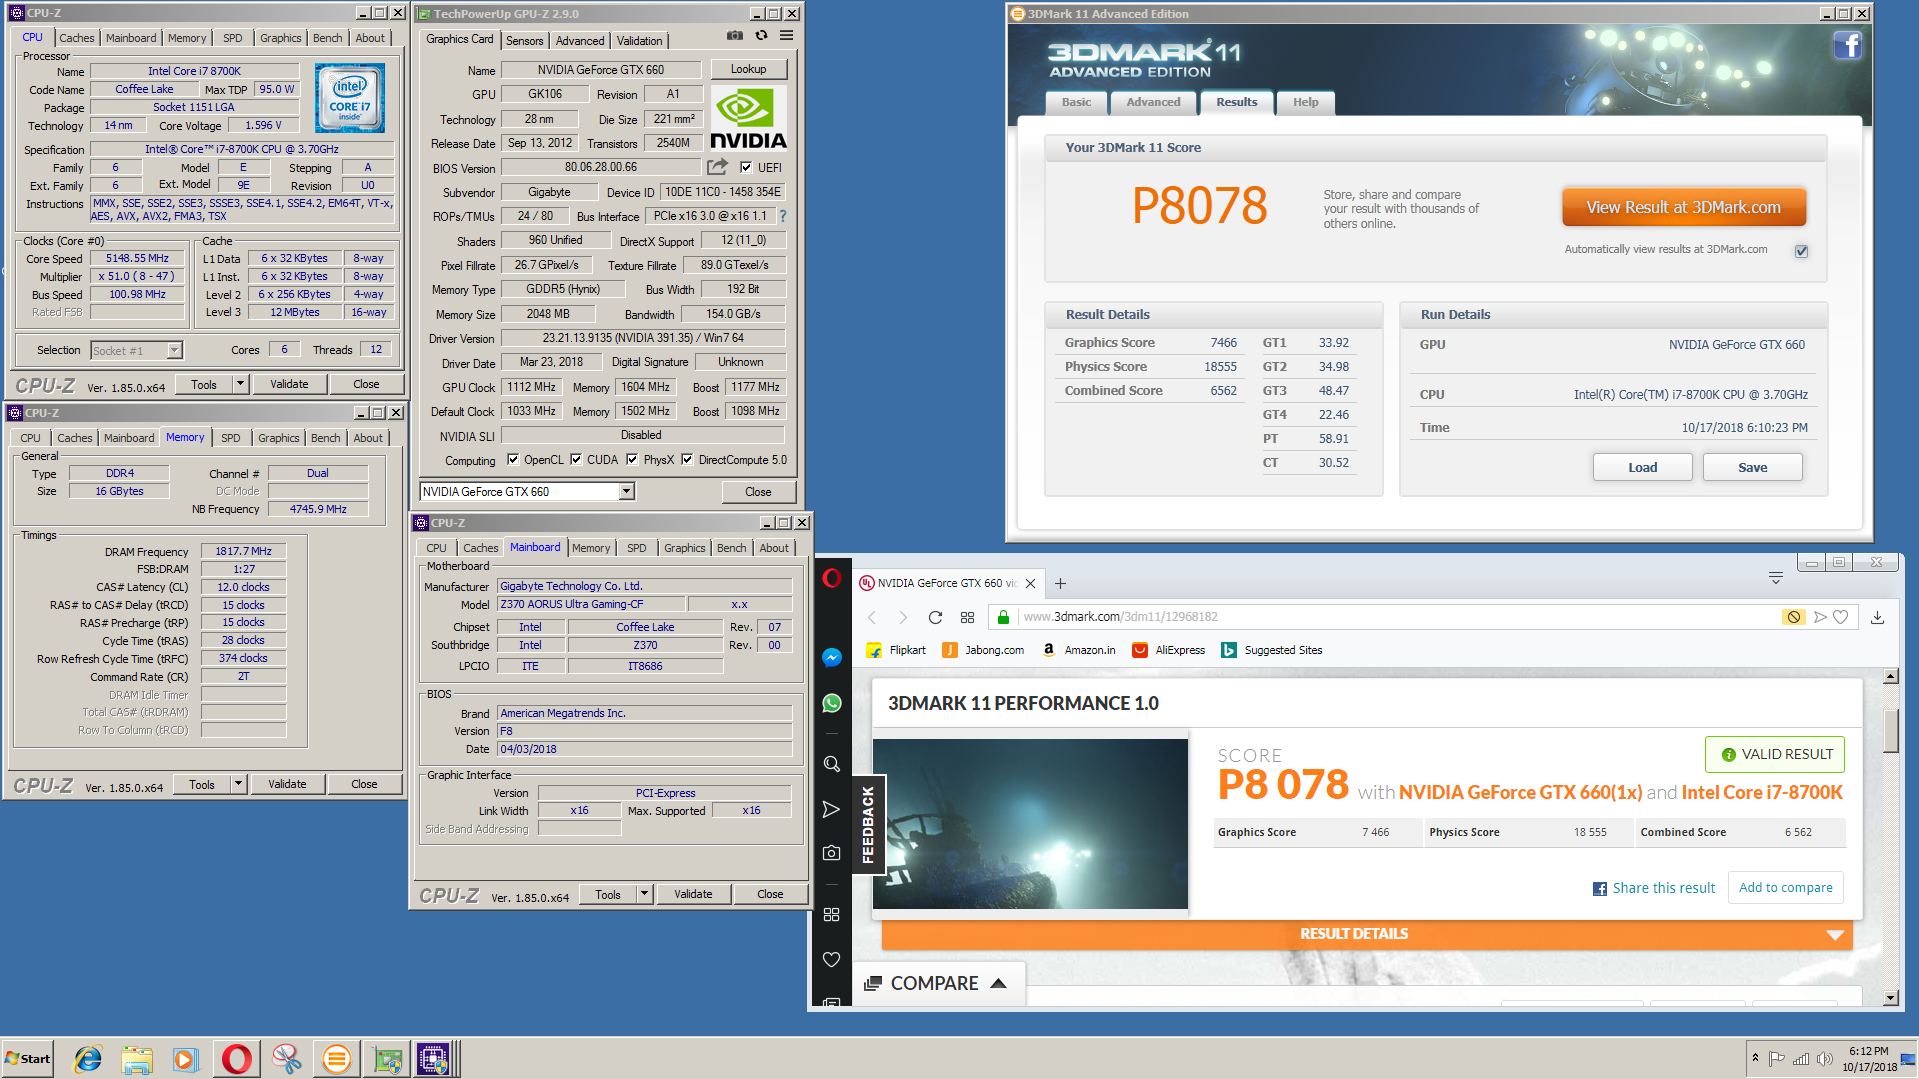Toggle the CUDA checkbox
This screenshot has width=1919, height=1079.
pyautogui.click(x=576, y=460)
